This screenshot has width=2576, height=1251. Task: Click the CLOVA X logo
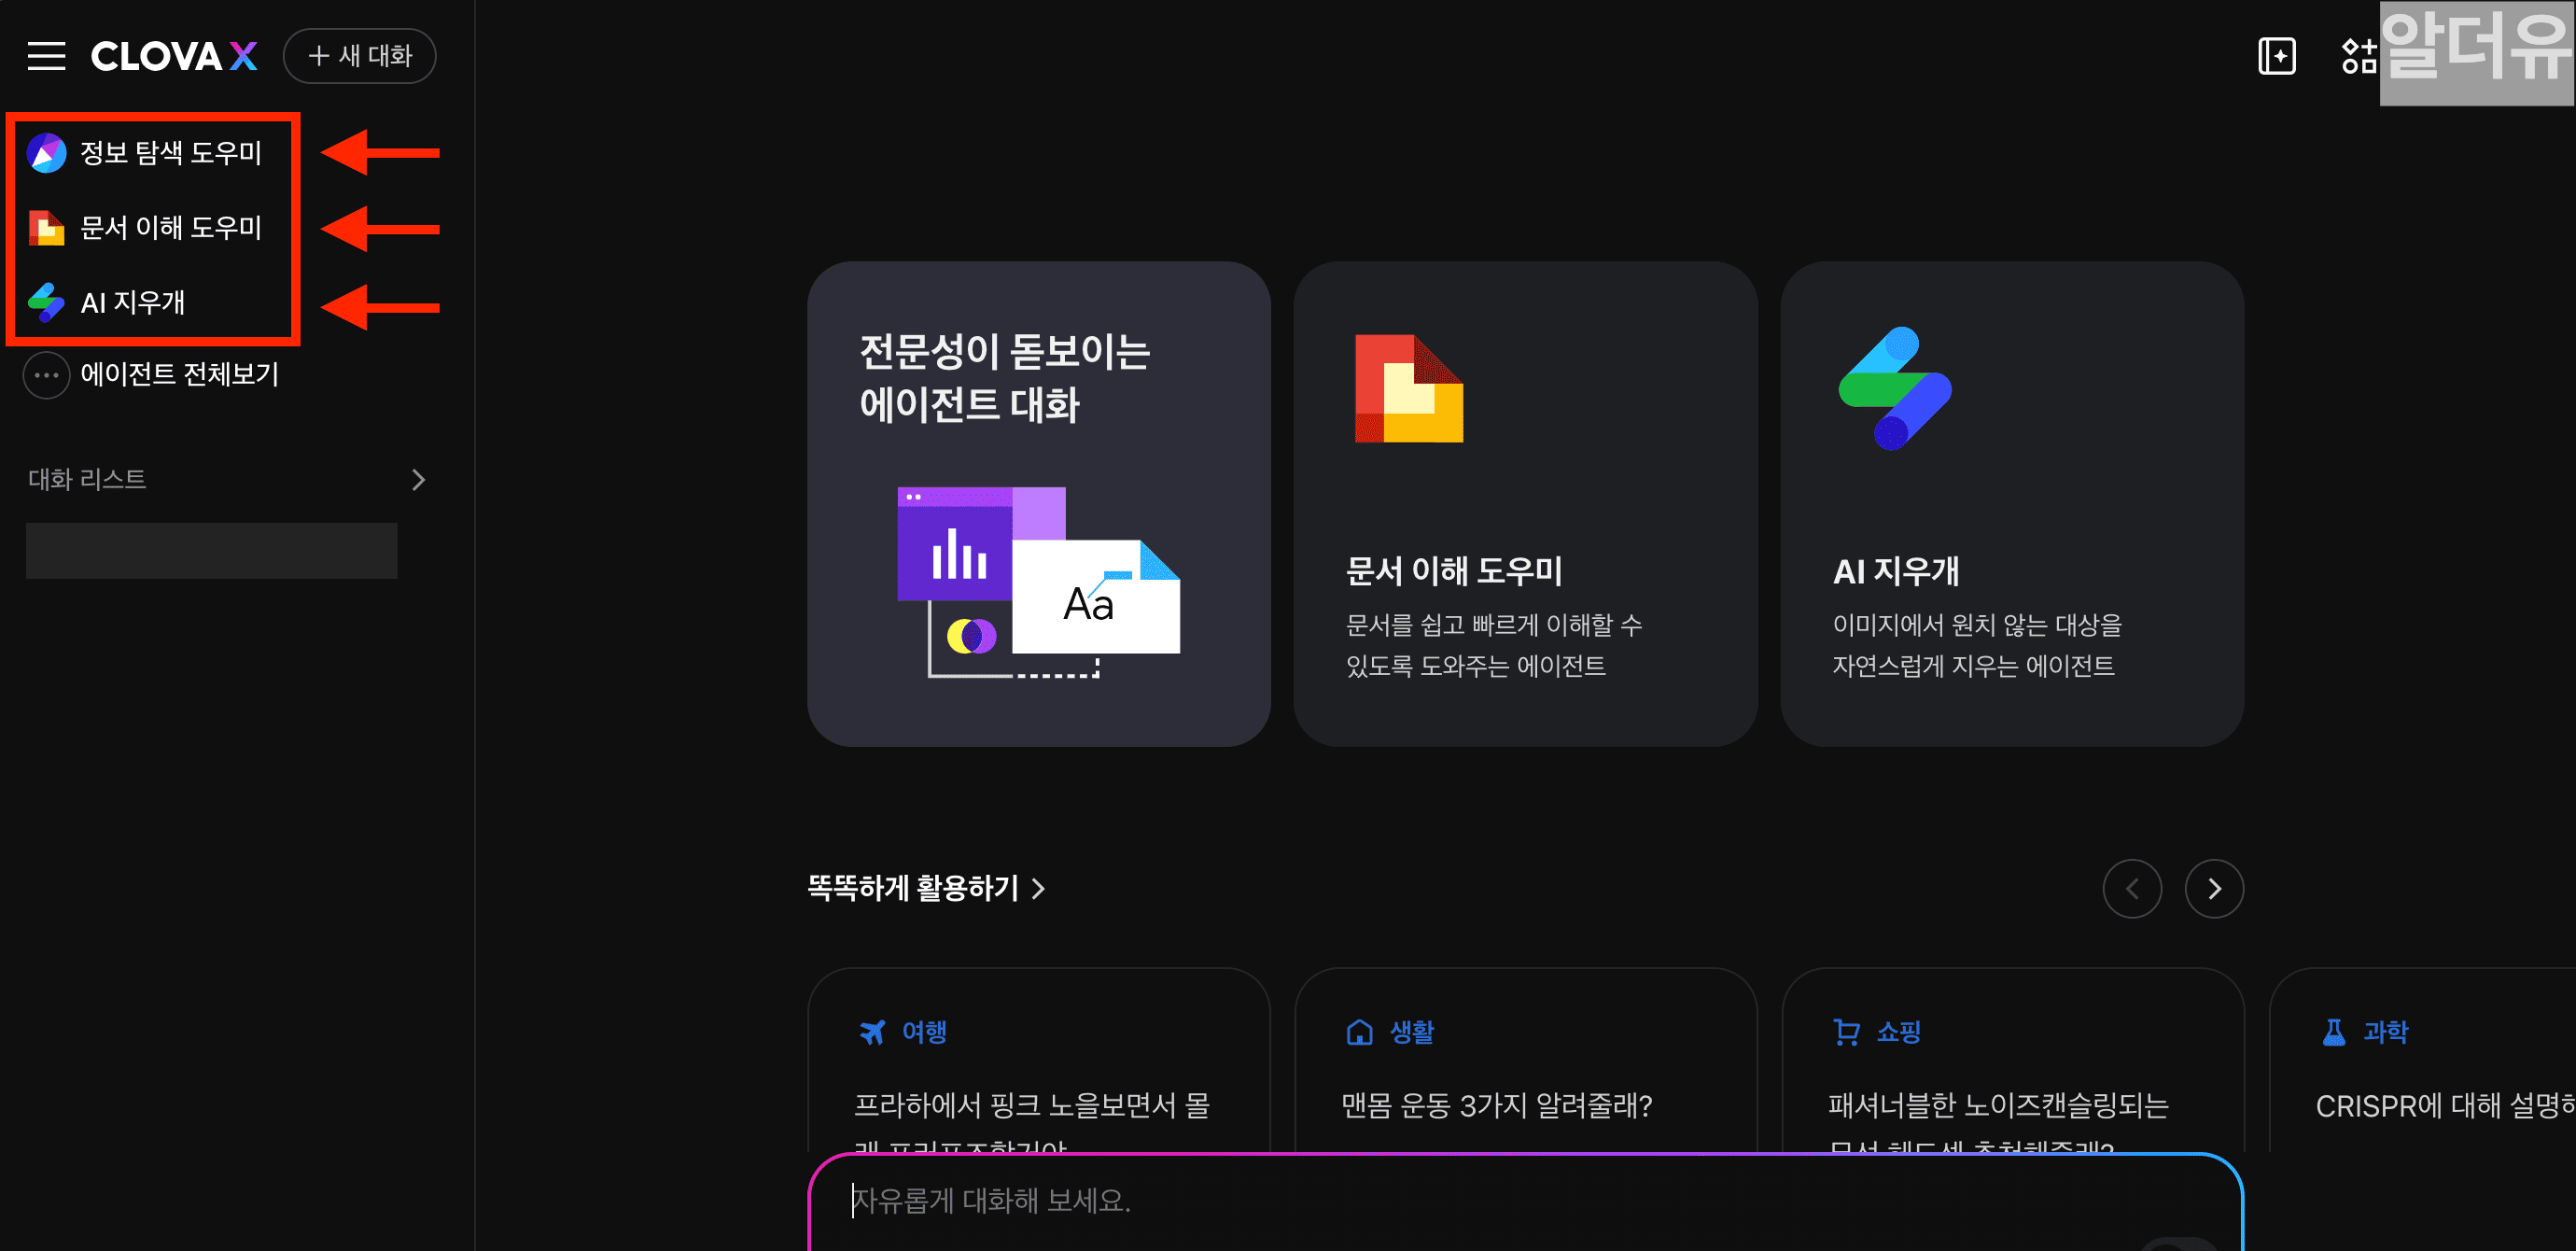[173, 56]
